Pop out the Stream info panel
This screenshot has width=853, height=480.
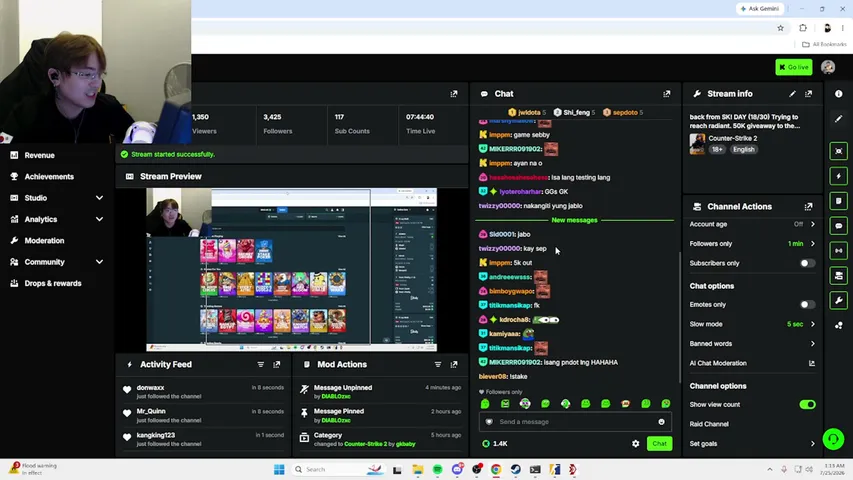click(x=808, y=94)
